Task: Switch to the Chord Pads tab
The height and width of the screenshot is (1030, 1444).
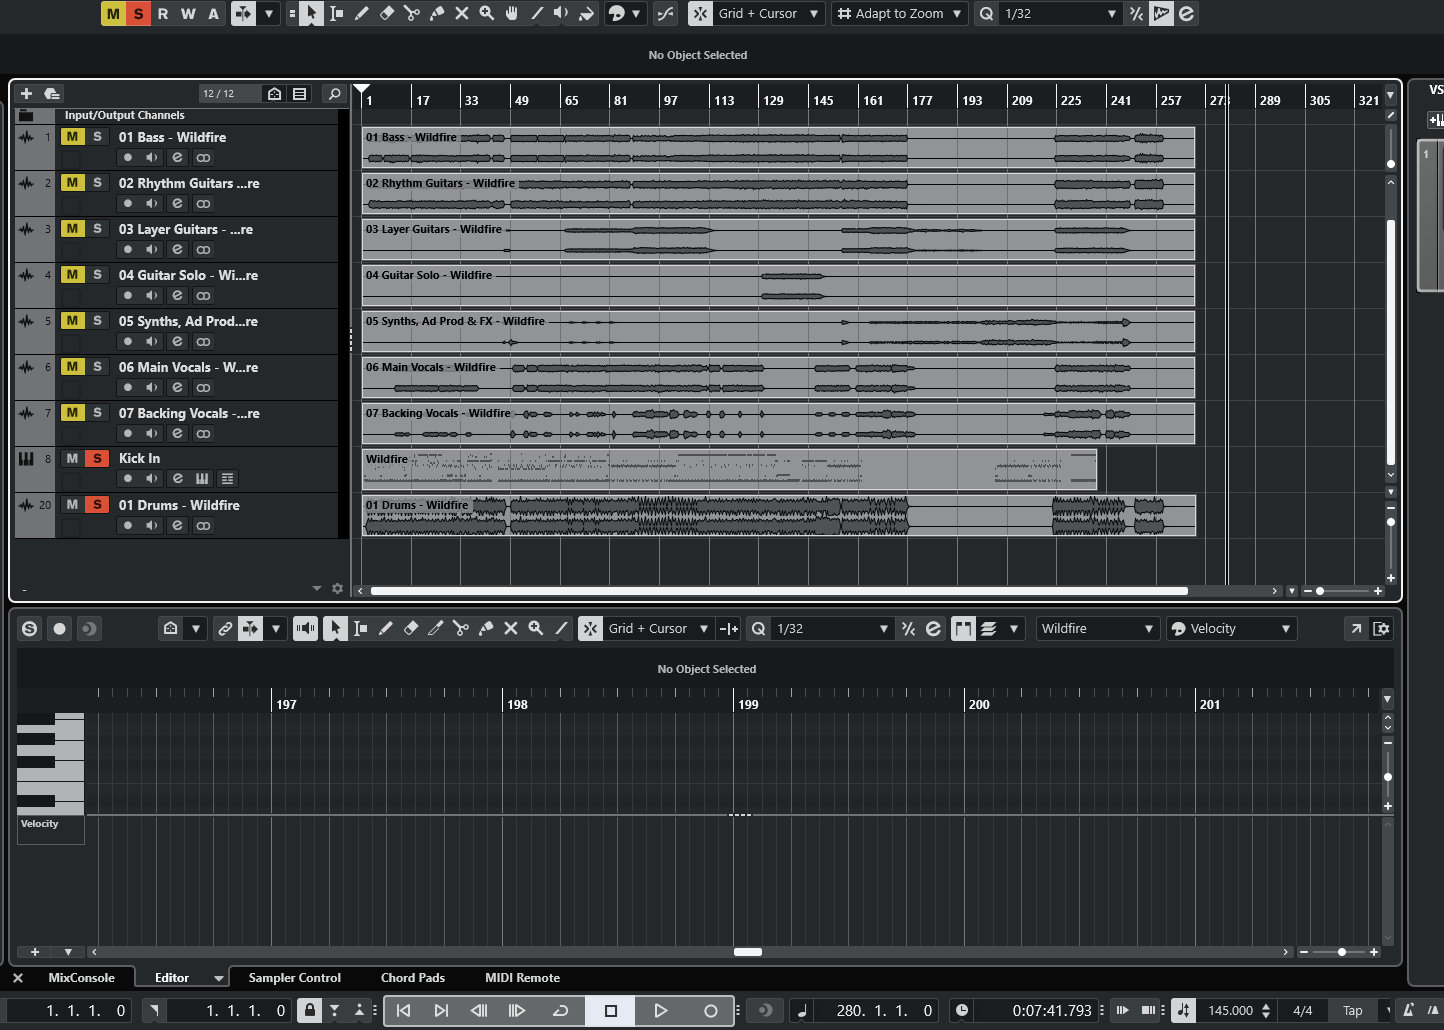Action: (x=413, y=977)
